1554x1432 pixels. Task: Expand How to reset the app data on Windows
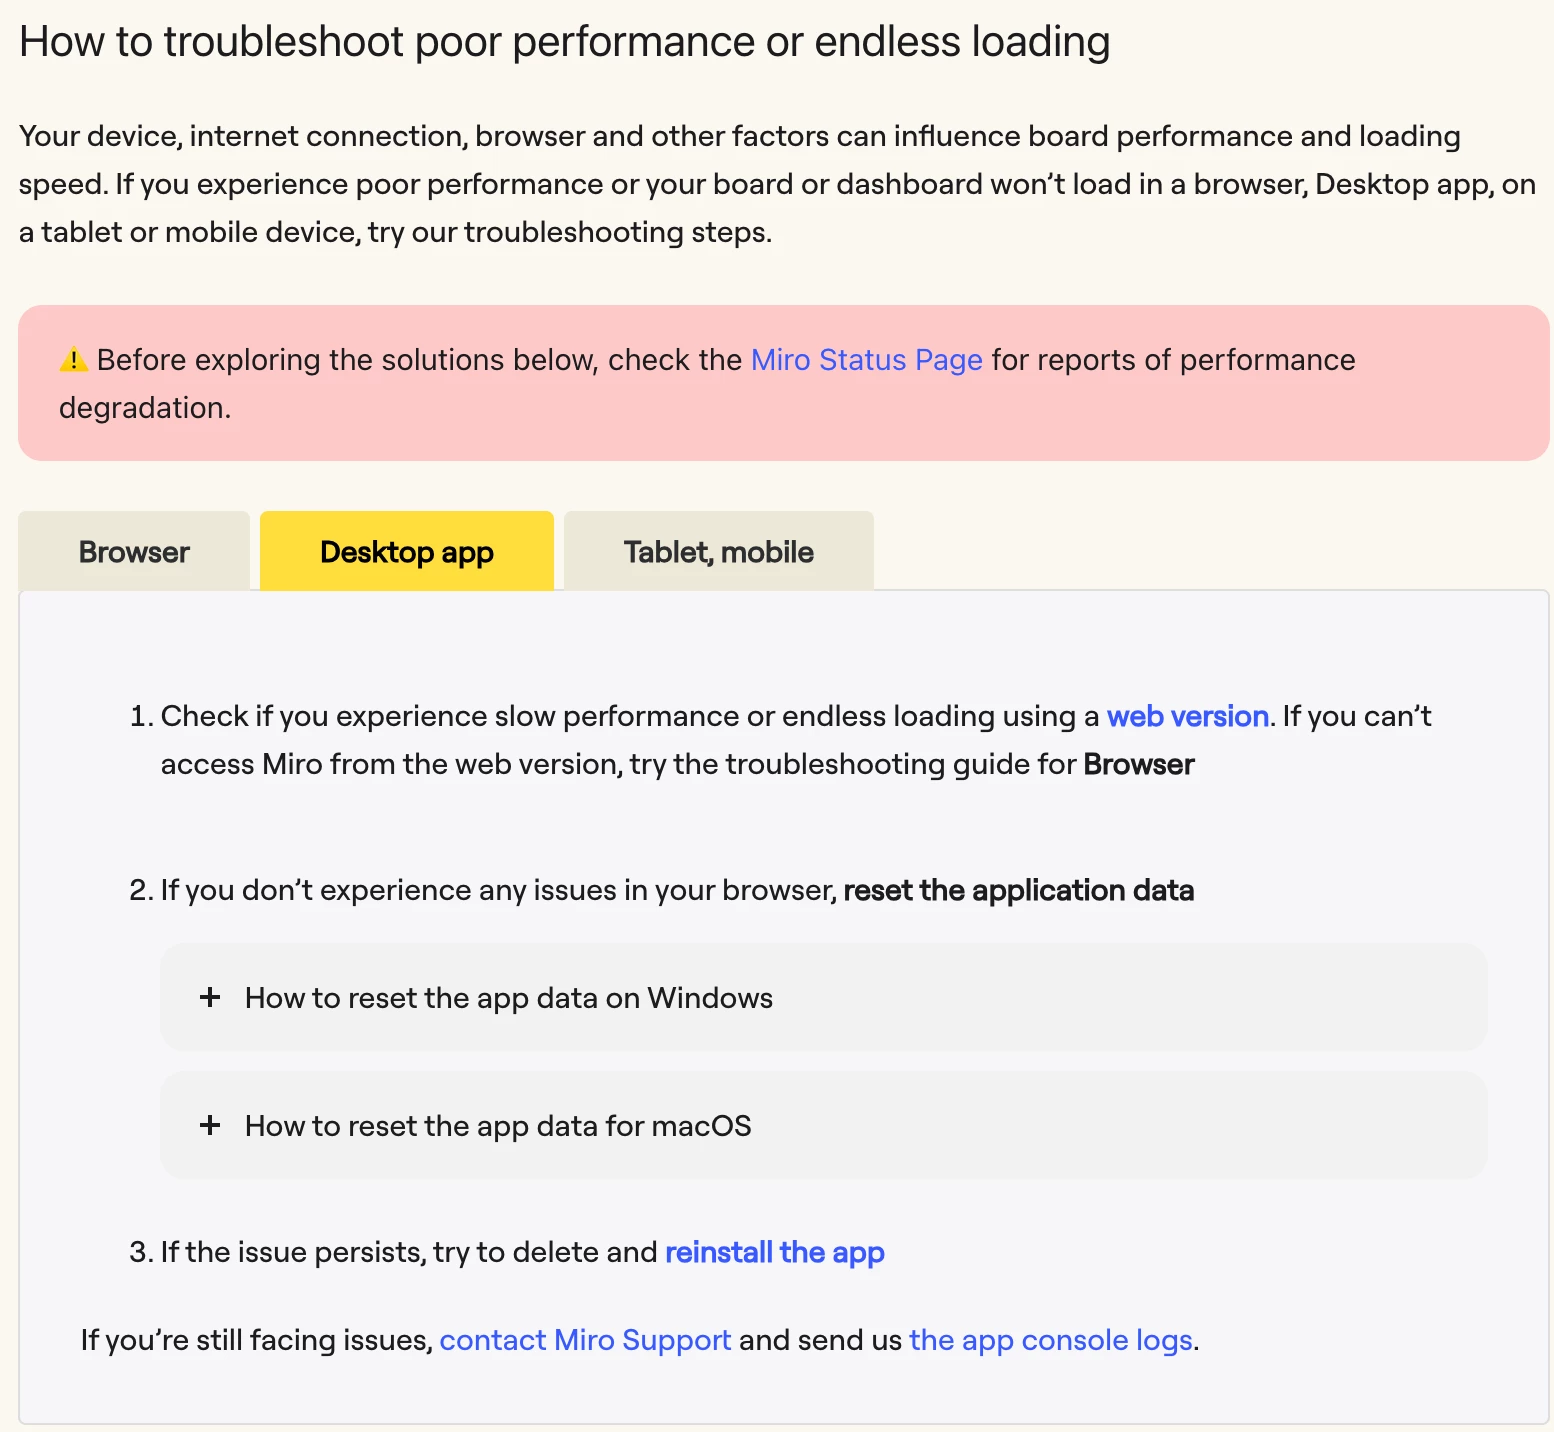click(x=823, y=997)
